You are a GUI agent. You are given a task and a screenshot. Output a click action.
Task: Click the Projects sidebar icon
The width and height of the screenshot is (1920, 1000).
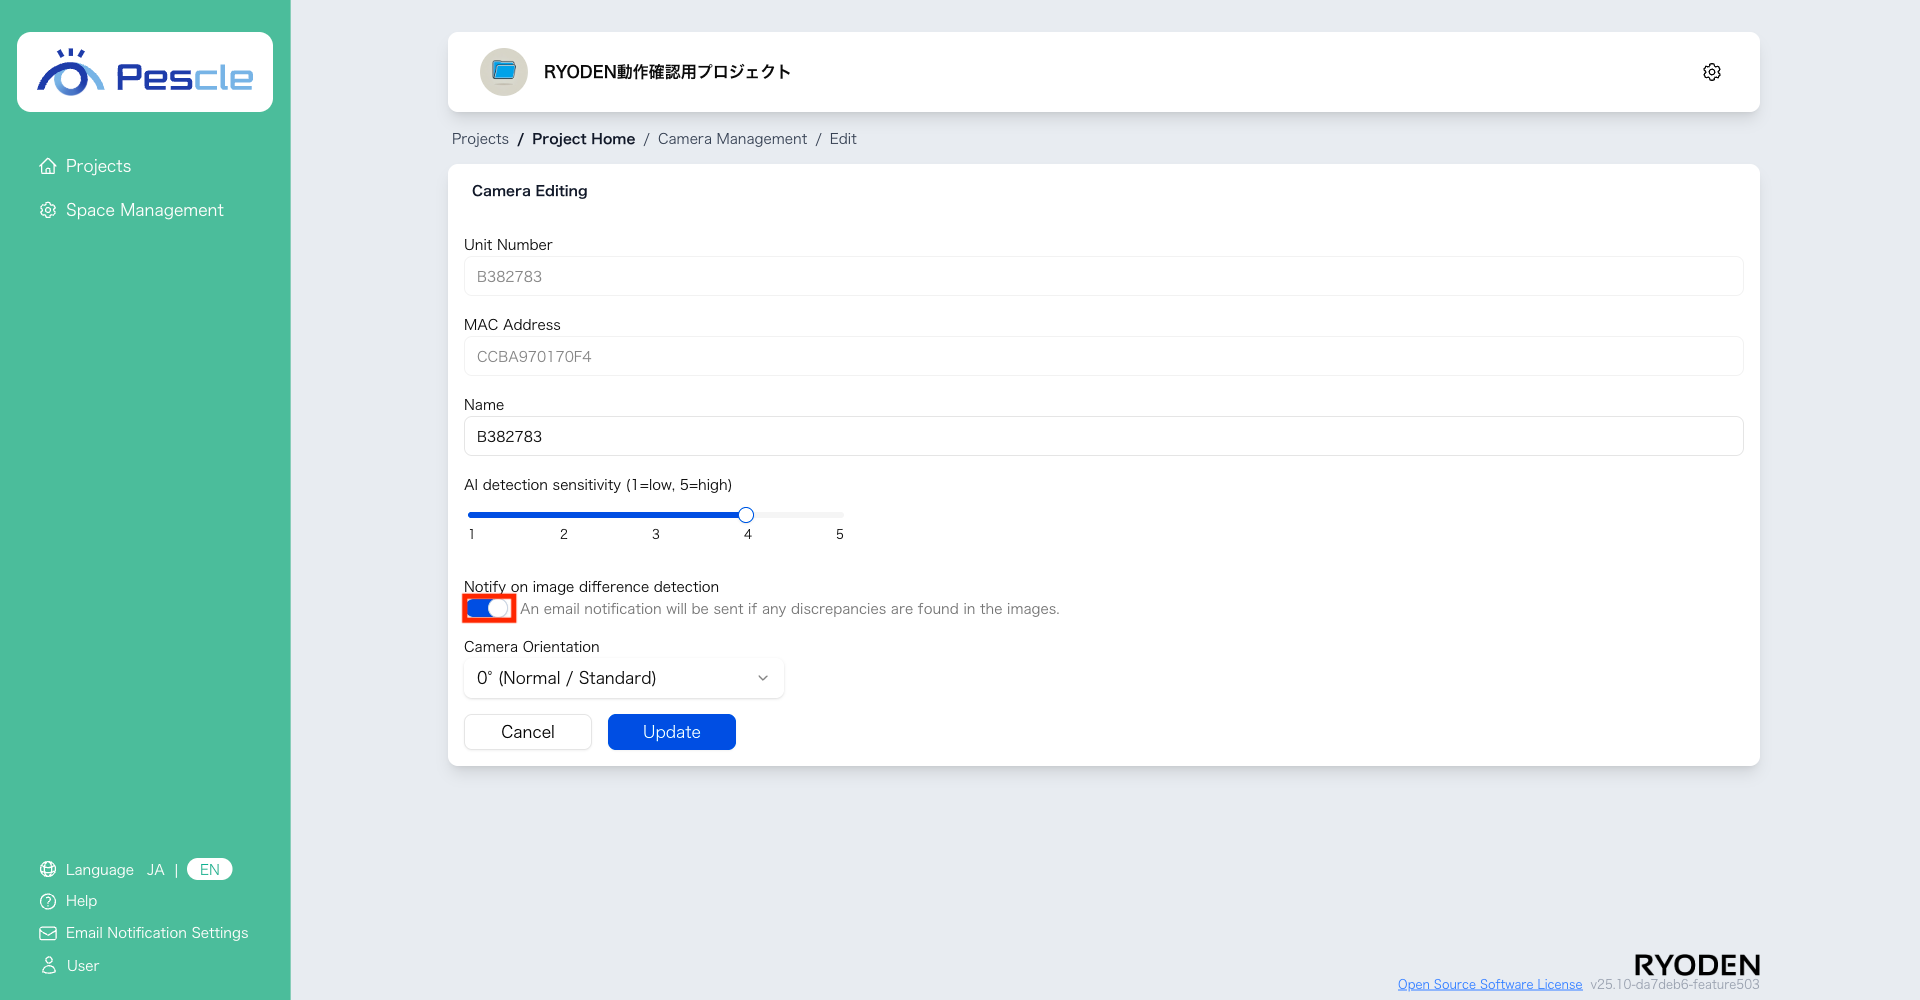(x=47, y=165)
